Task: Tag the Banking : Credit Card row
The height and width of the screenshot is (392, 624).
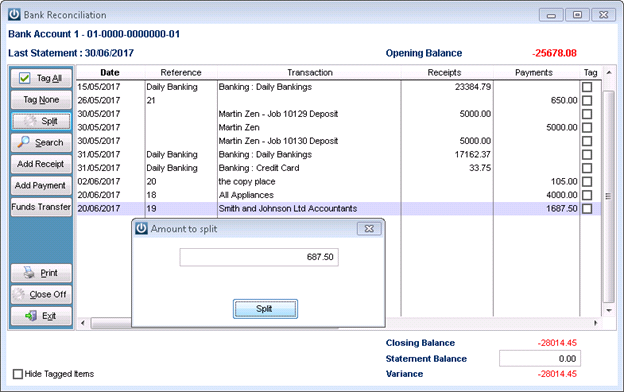Action: 587,168
